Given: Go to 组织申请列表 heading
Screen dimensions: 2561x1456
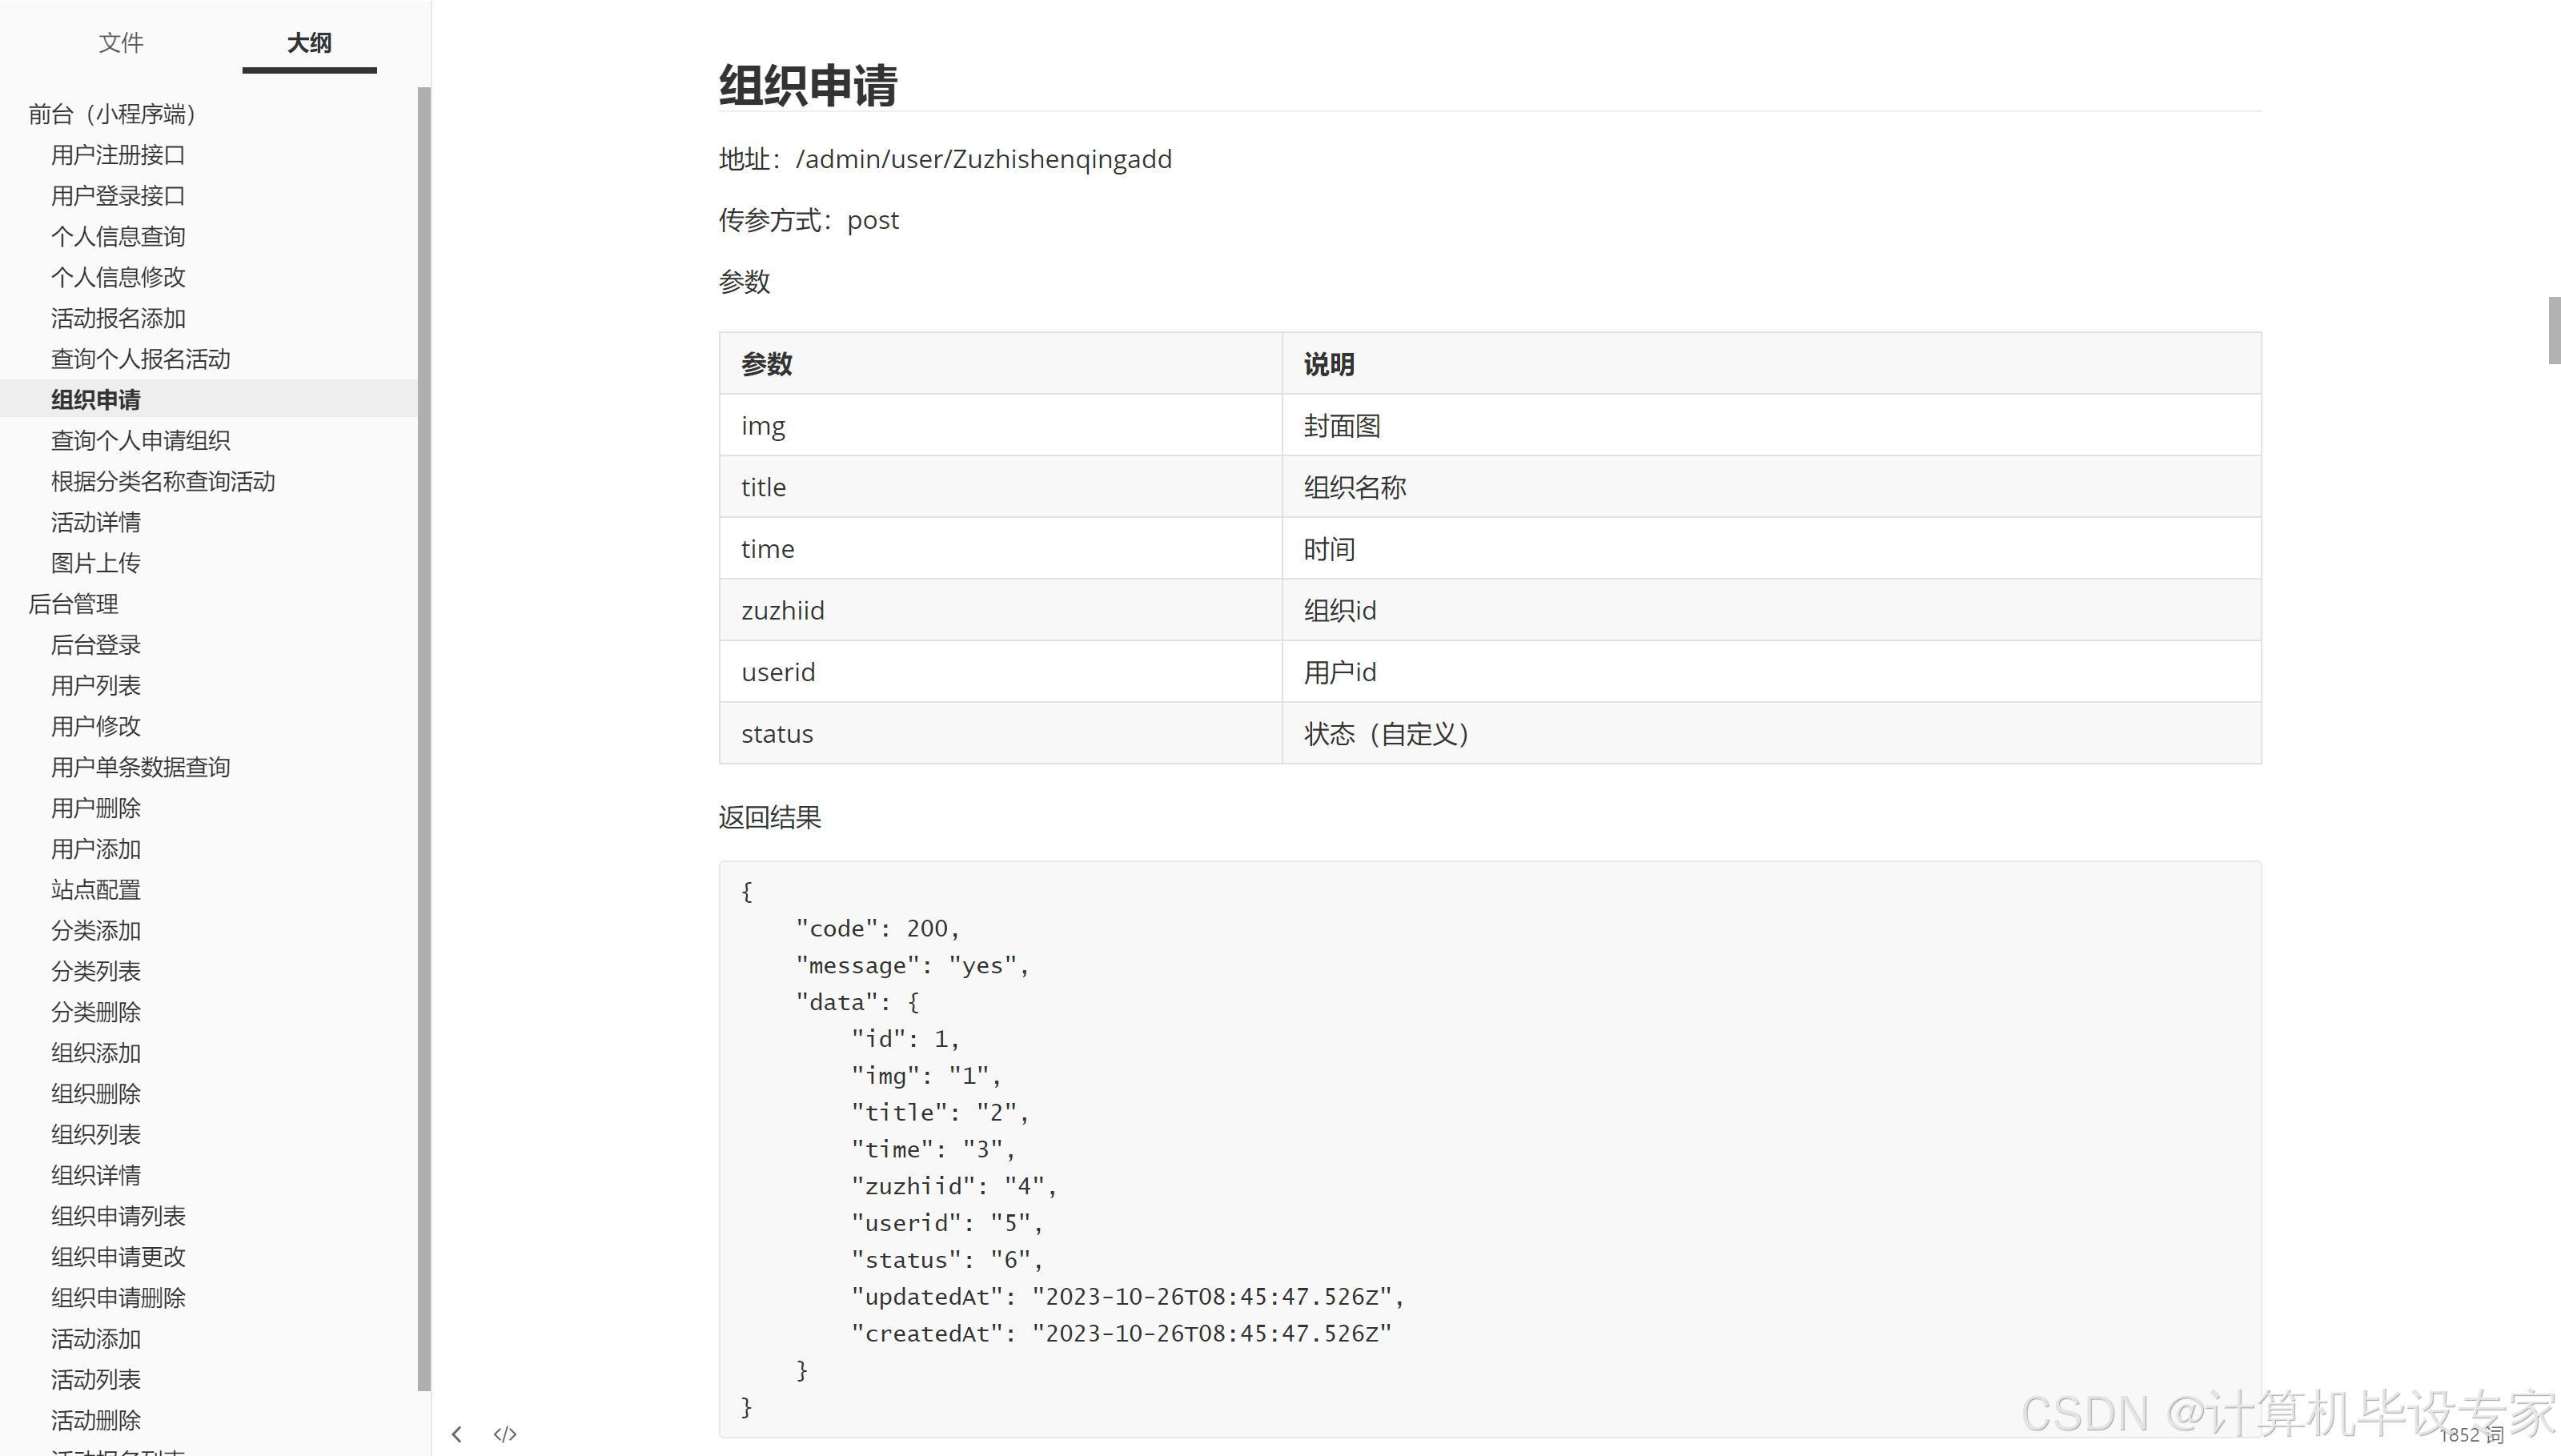Looking at the screenshot, I should tap(118, 1216).
